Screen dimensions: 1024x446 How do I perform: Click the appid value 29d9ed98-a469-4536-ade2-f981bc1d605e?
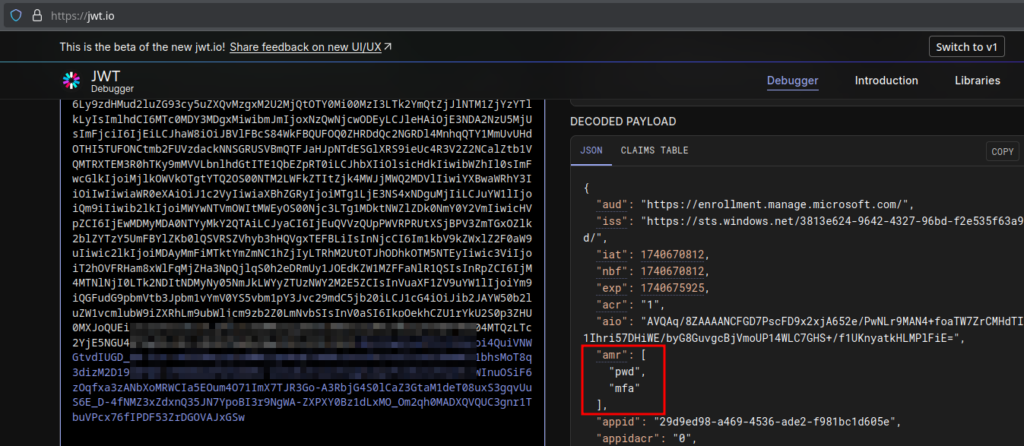pyautogui.click(x=777, y=422)
